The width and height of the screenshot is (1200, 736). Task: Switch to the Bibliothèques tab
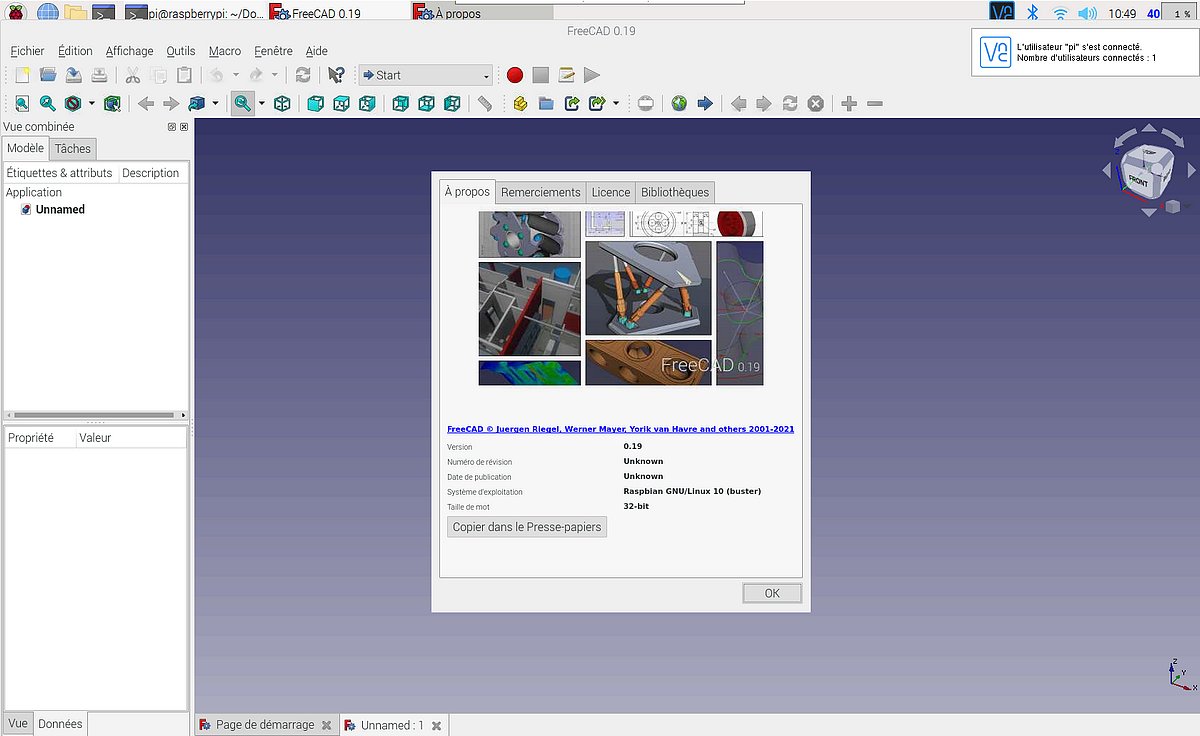pos(675,192)
